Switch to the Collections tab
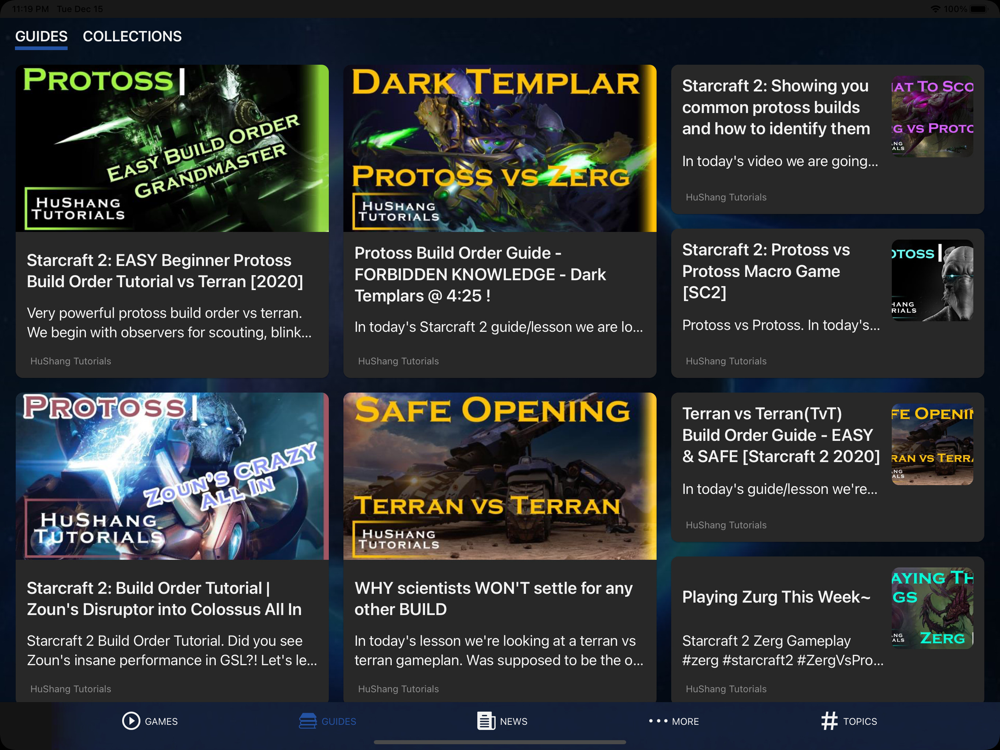The height and width of the screenshot is (750, 1000). click(132, 36)
